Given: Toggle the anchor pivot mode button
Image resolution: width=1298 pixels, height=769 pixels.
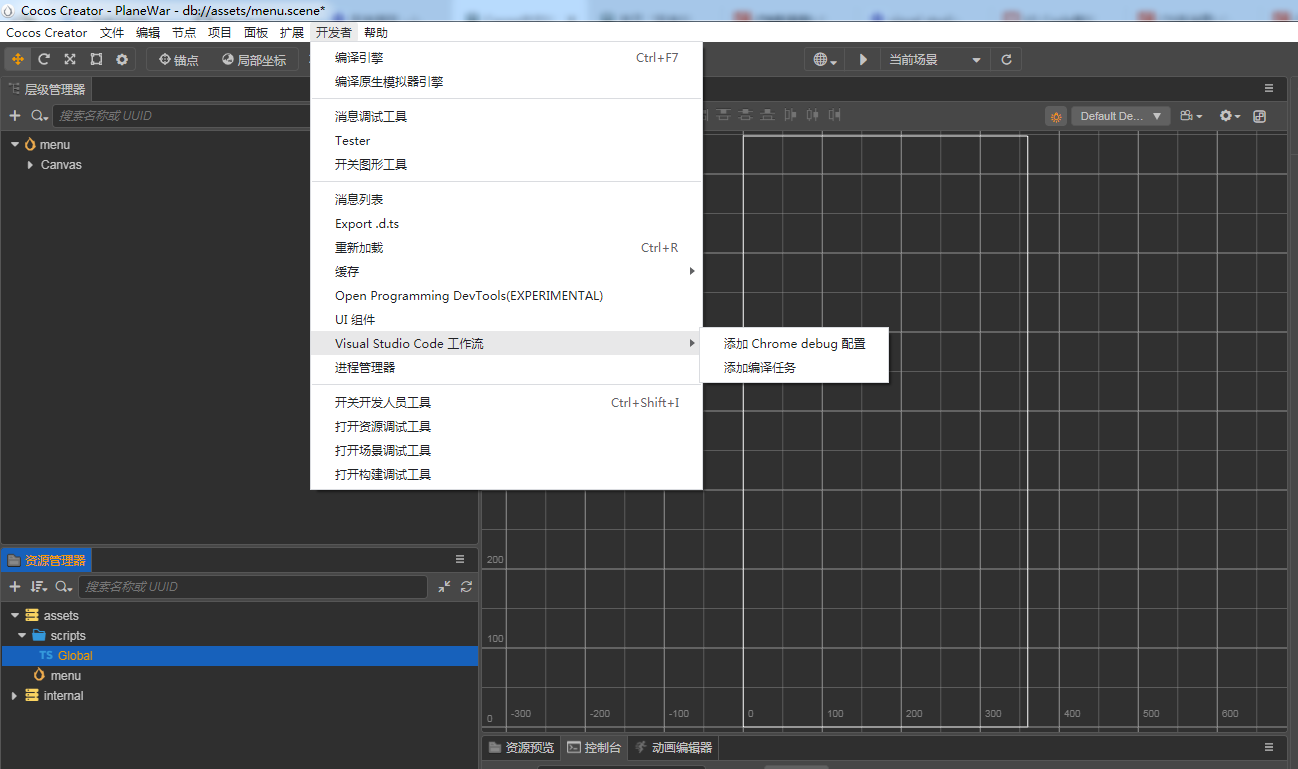Looking at the screenshot, I should (179, 60).
